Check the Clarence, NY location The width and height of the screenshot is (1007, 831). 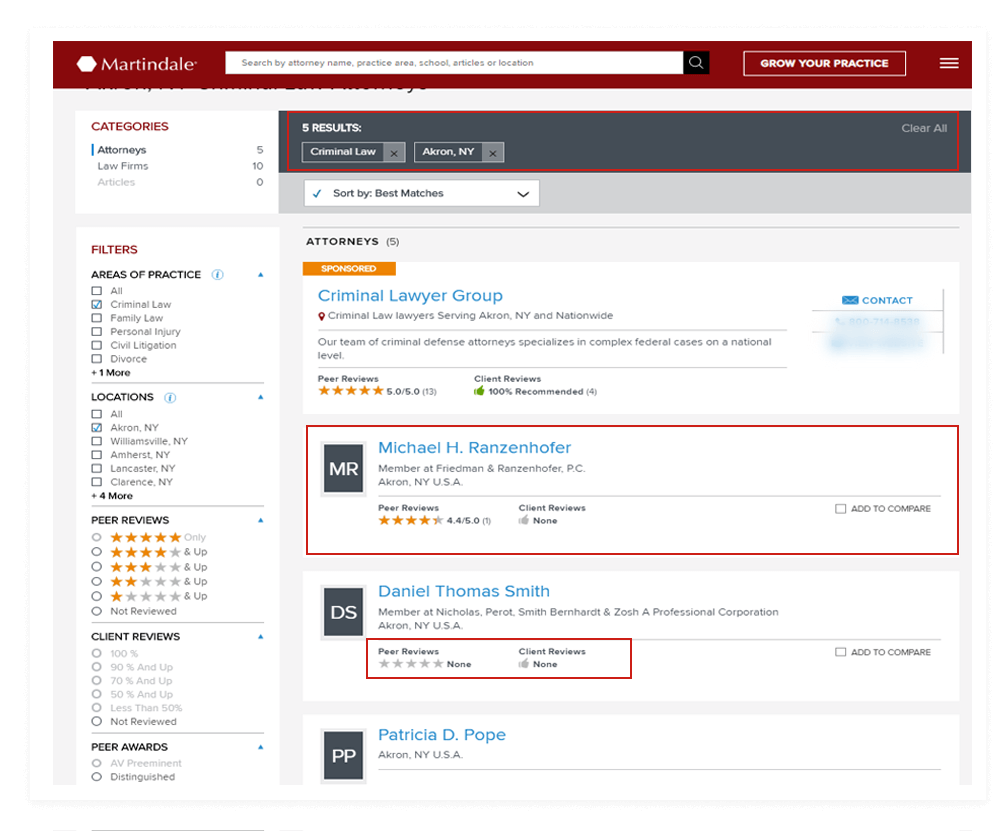pyautogui.click(x=96, y=482)
